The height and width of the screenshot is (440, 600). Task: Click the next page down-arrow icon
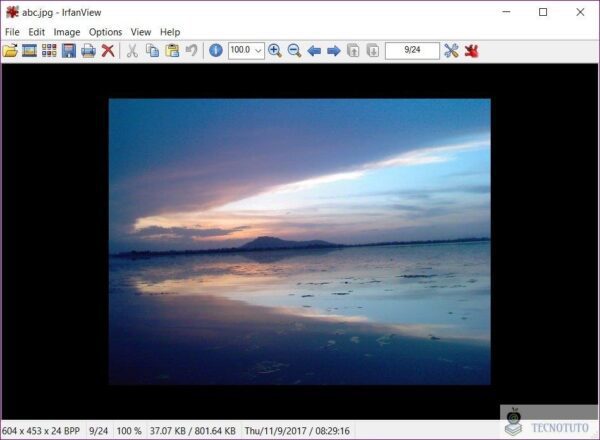point(373,51)
